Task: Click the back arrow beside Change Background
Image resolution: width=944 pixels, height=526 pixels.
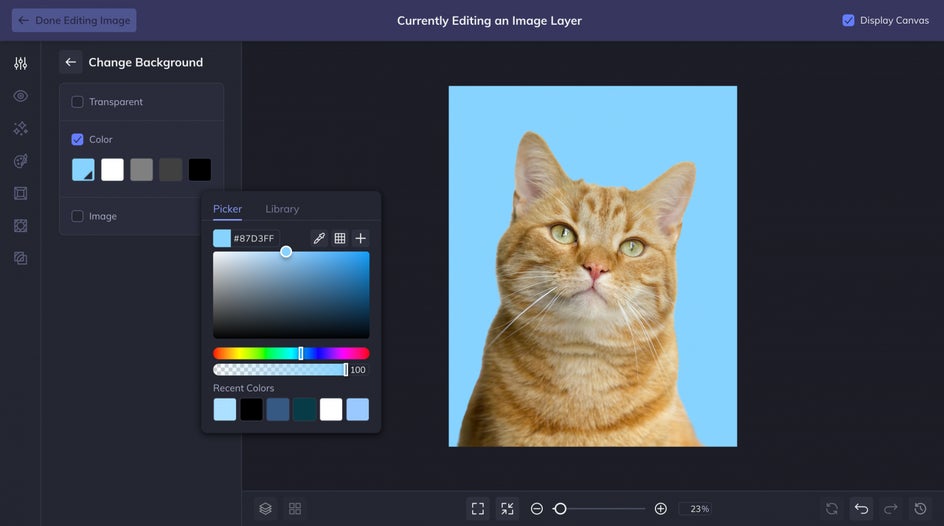Action: click(70, 62)
